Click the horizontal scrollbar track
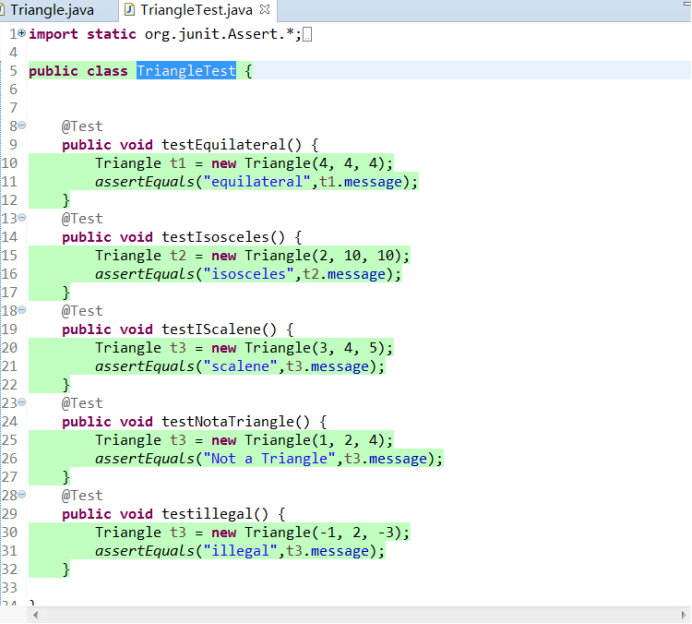 [360, 615]
